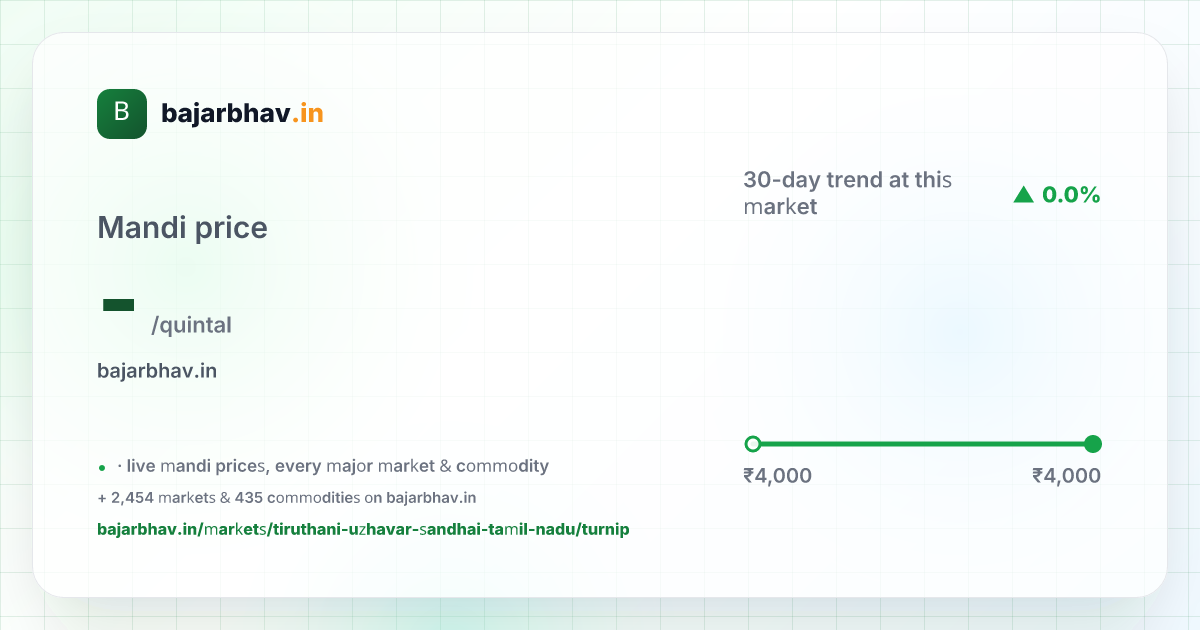
Task: Click the left '₹4,000' price label
Action: click(777, 476)
